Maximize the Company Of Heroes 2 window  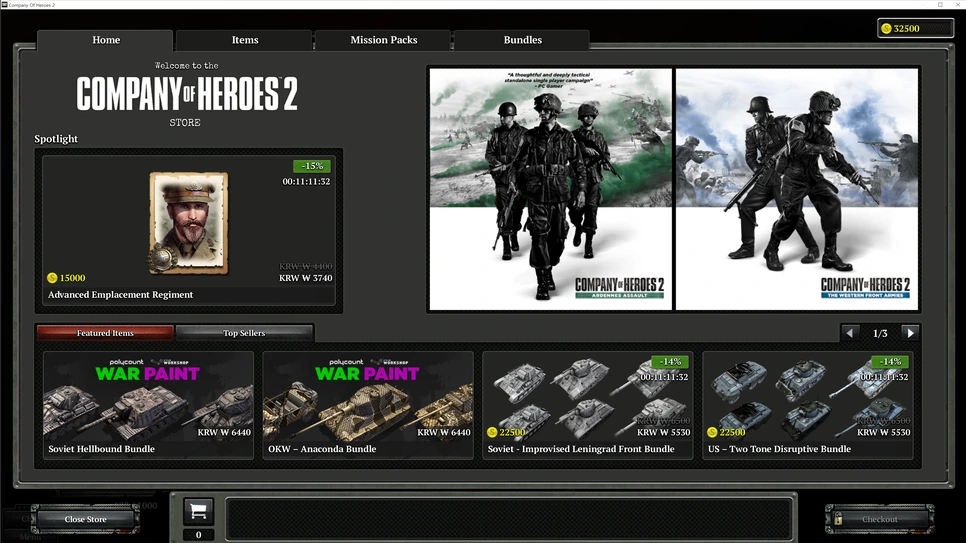point(940,4)
